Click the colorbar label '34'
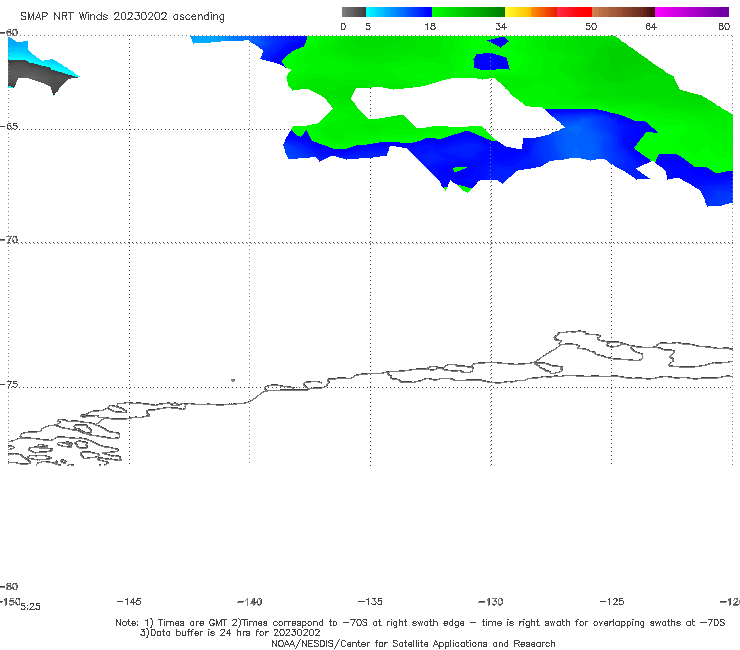740x650 pixels. click(x=501, y=26)
